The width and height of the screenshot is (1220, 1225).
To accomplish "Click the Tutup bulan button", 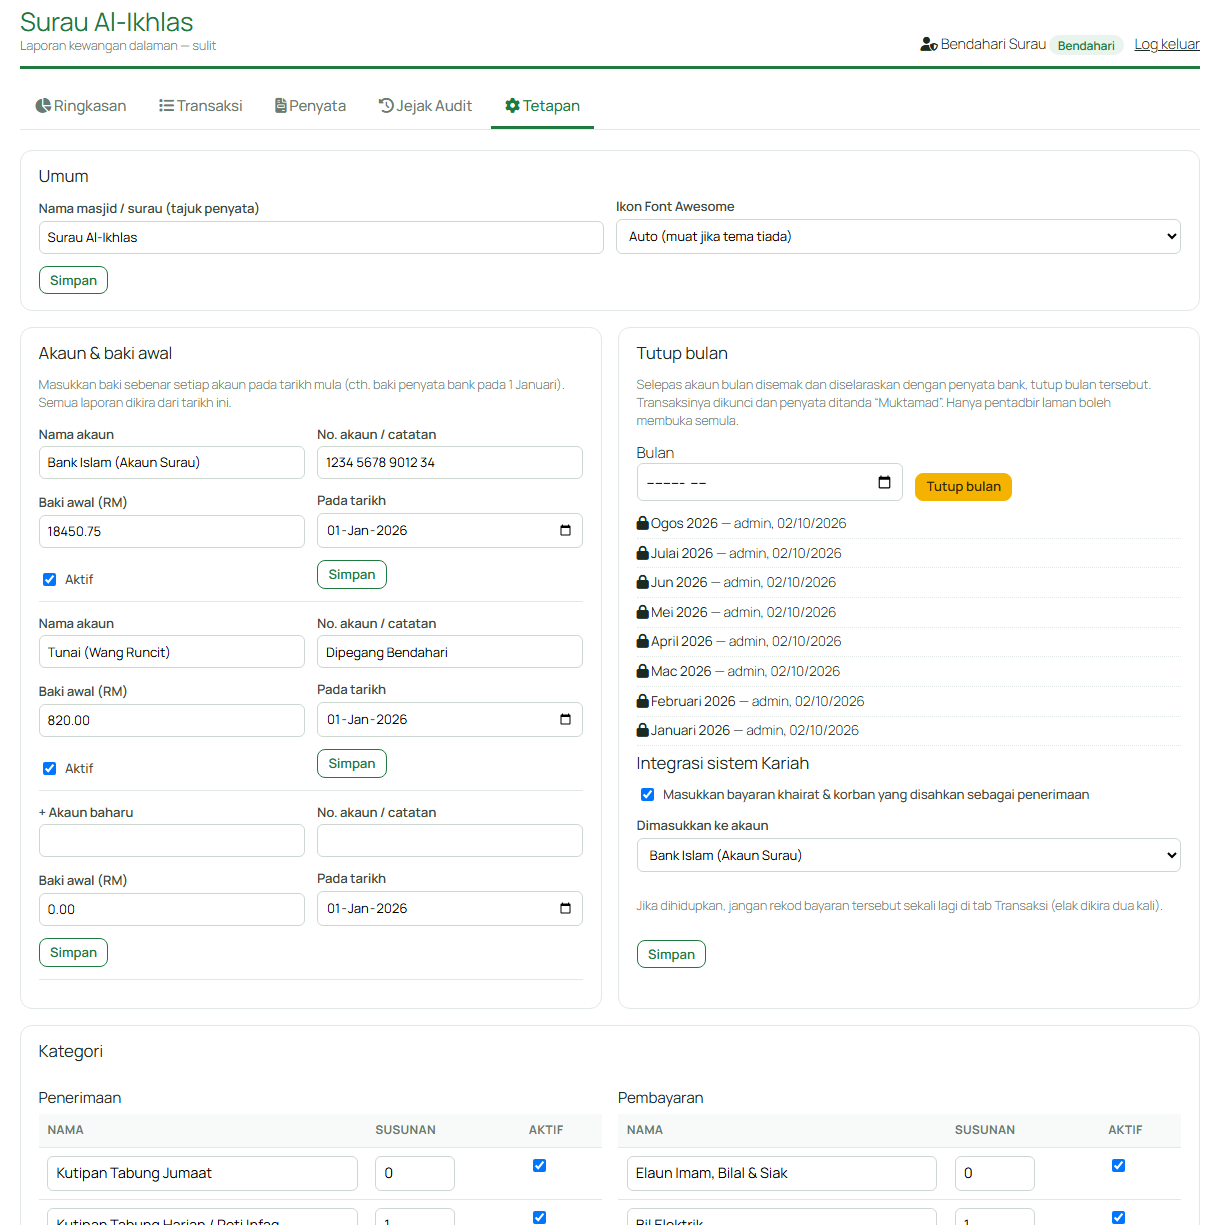I will point(963,486).
